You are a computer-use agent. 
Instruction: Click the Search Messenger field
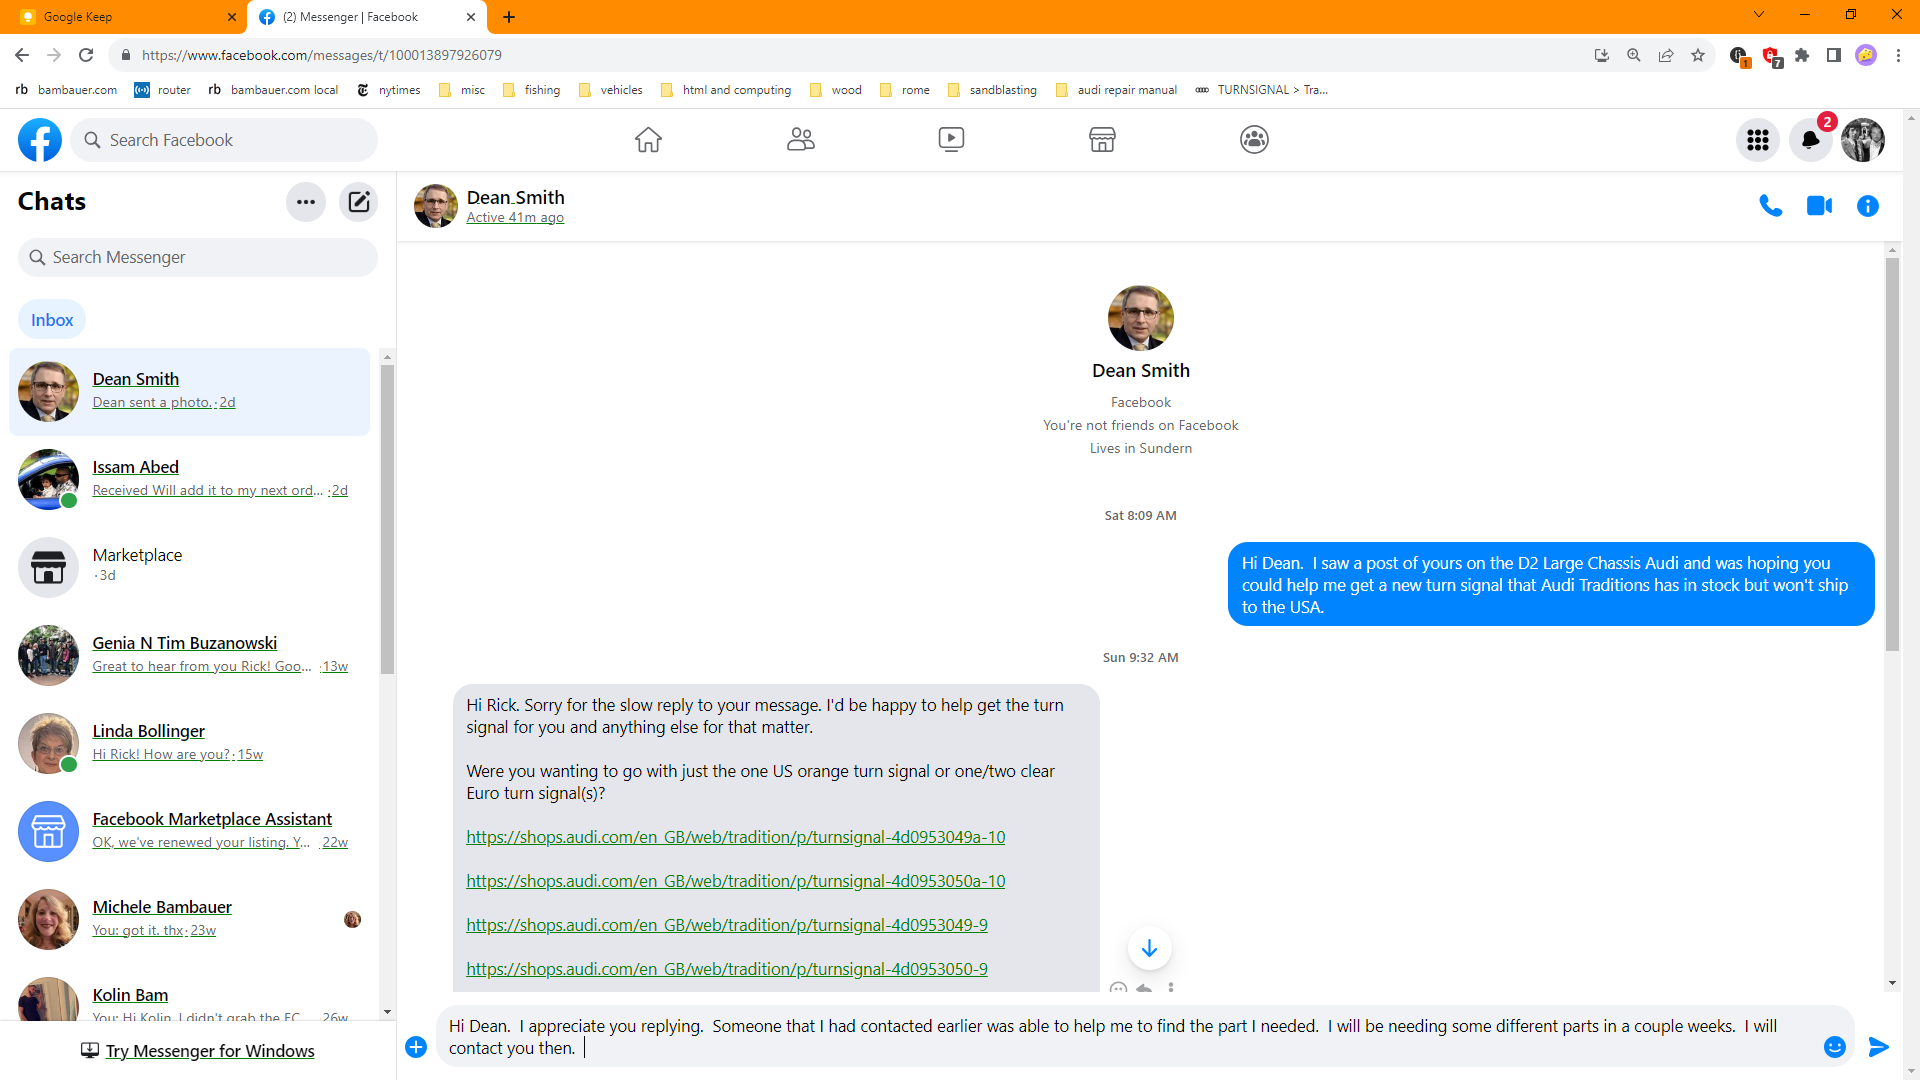pyautogui.click(x=198, y=257)
